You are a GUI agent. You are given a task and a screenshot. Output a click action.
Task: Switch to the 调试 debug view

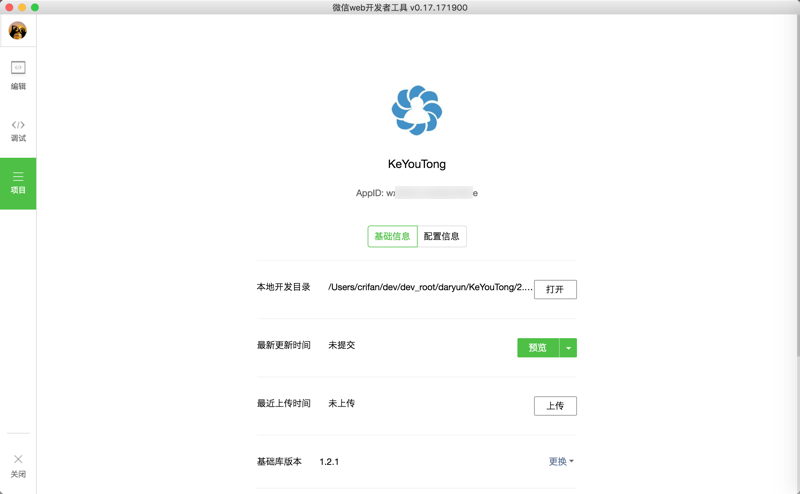tap(18, 131)
